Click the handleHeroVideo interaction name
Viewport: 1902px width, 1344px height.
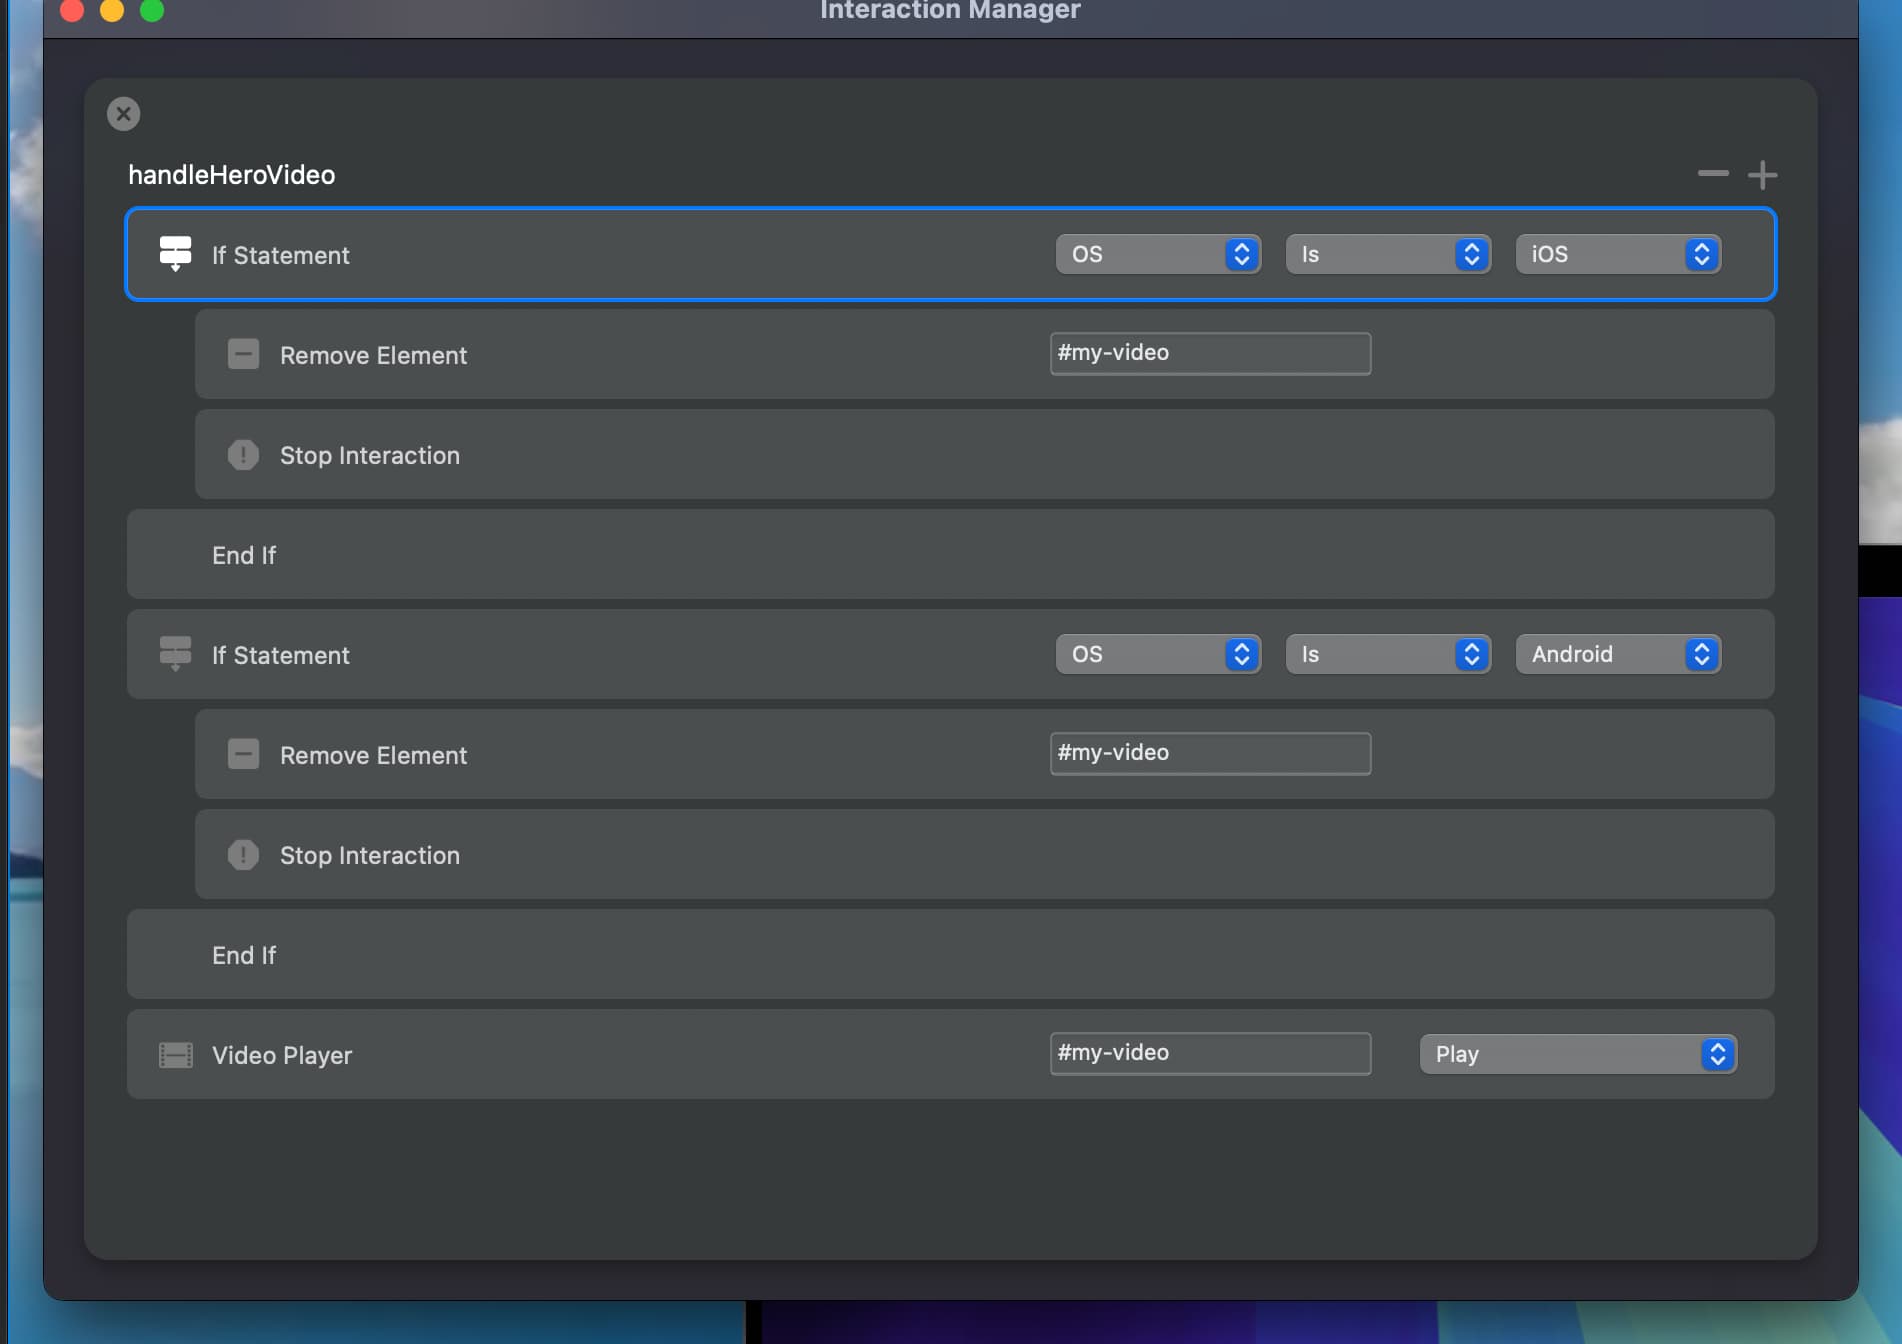click(232, 175)
